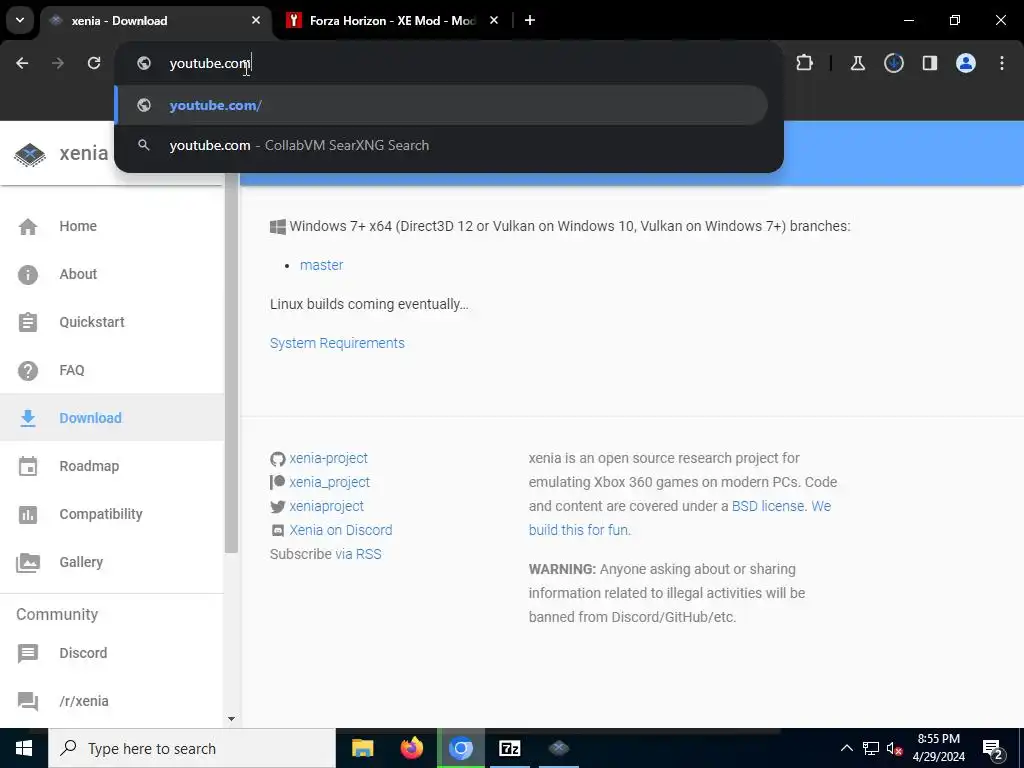The width and height of the screenshot is (1024, 768).
Task: Open the Download sidebar link
Action: (90, 418)
